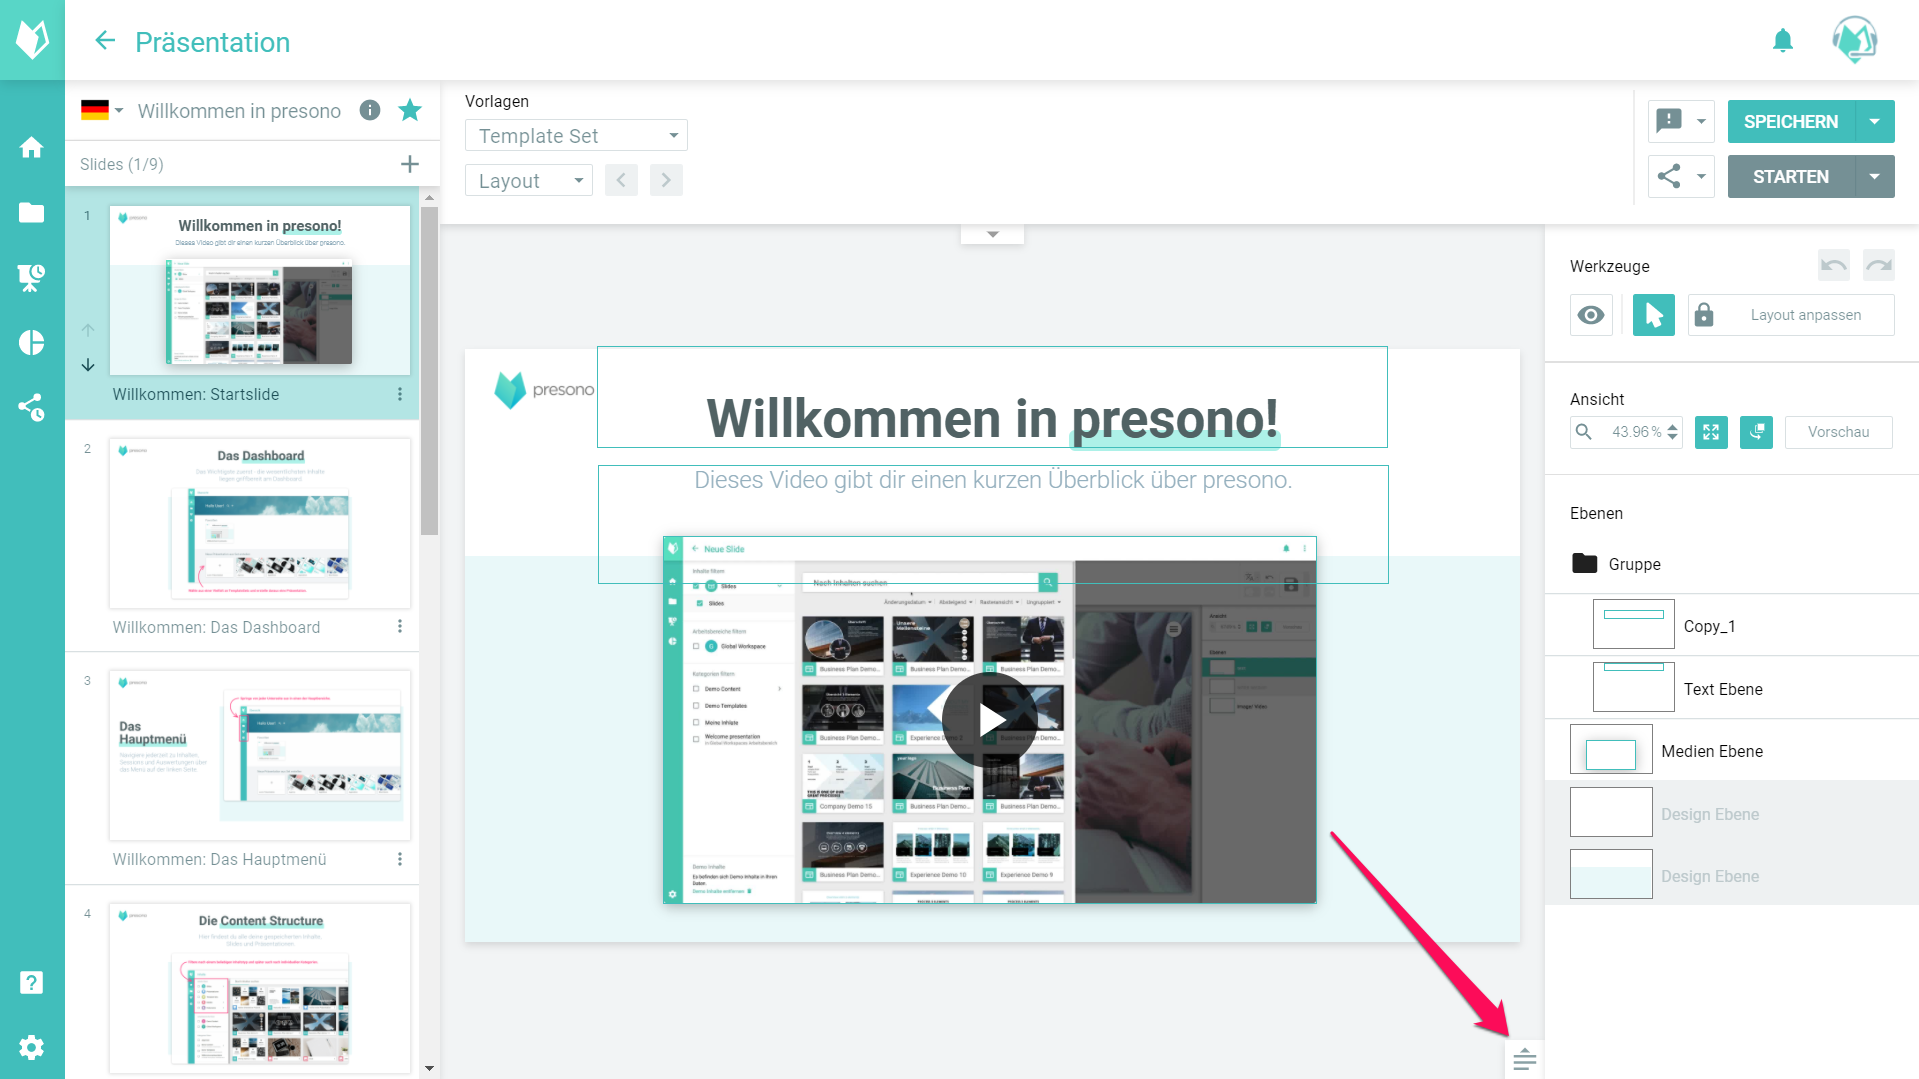This screenshot has width=1919, height=1079.
Task: Open Template Set dropdown
Action: pyautogui.click(x=576, y=135)
